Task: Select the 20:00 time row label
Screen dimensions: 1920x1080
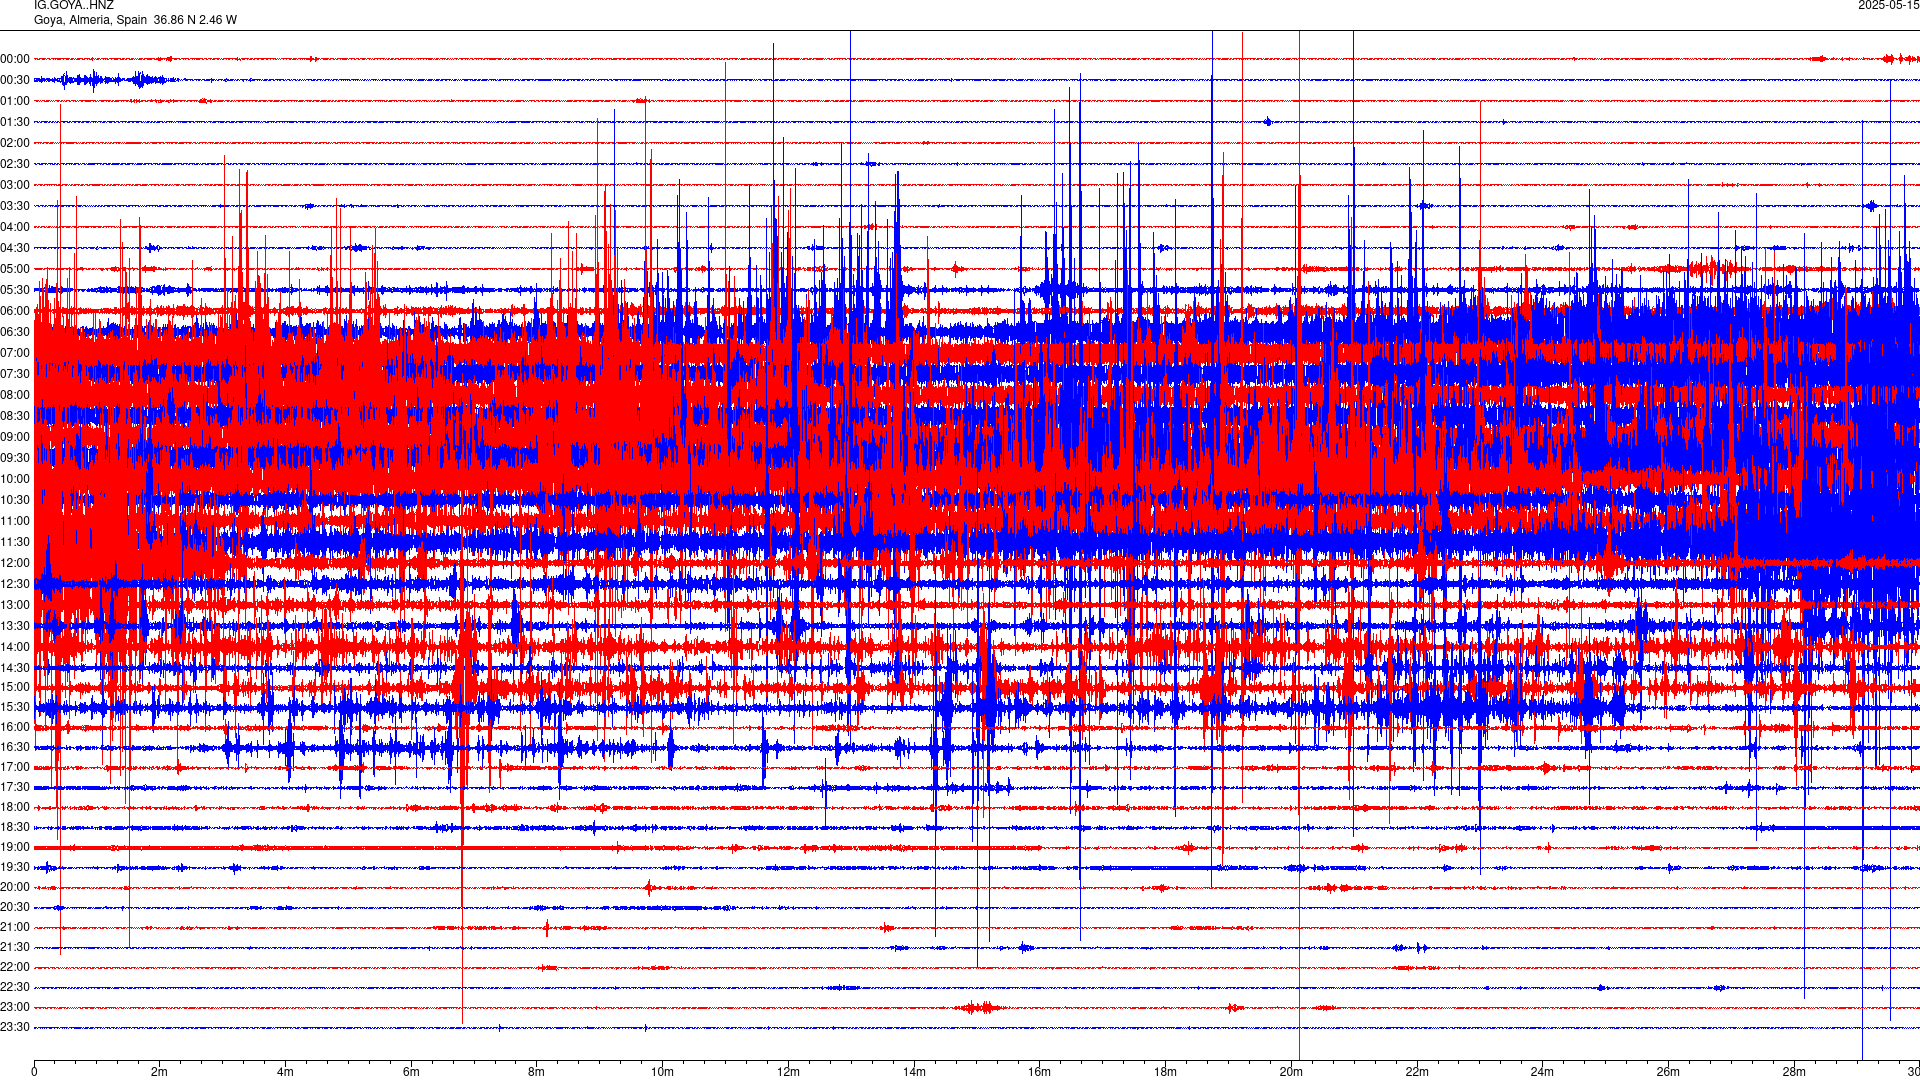Action: coord(15,887)
